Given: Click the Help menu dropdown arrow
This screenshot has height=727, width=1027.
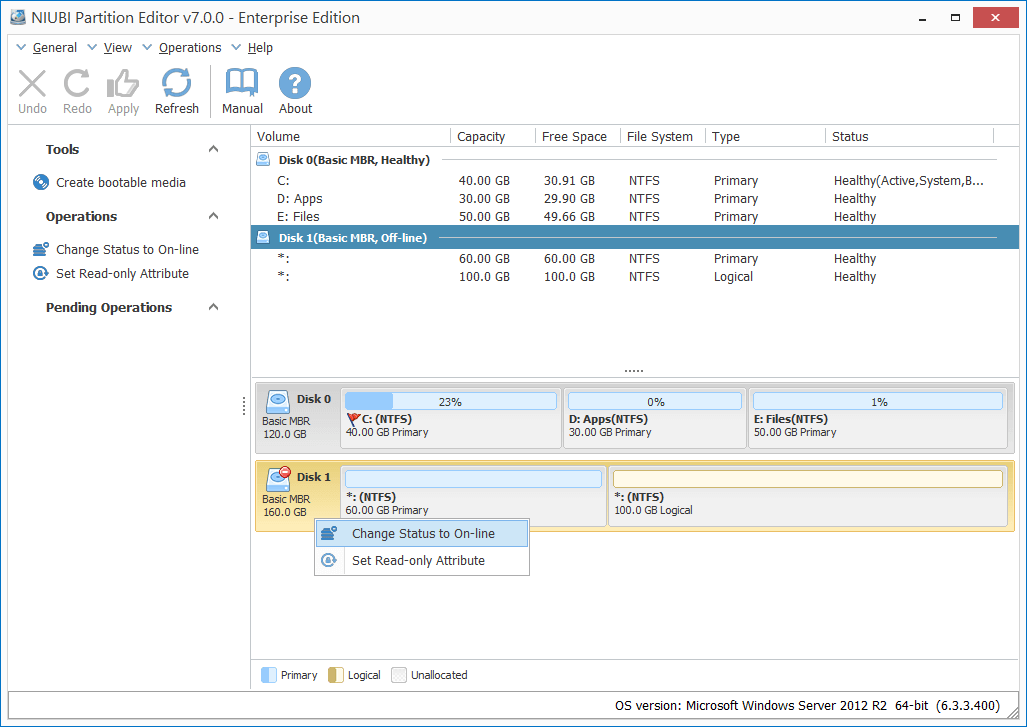Looking at the screenshot, I should (236, 47).
